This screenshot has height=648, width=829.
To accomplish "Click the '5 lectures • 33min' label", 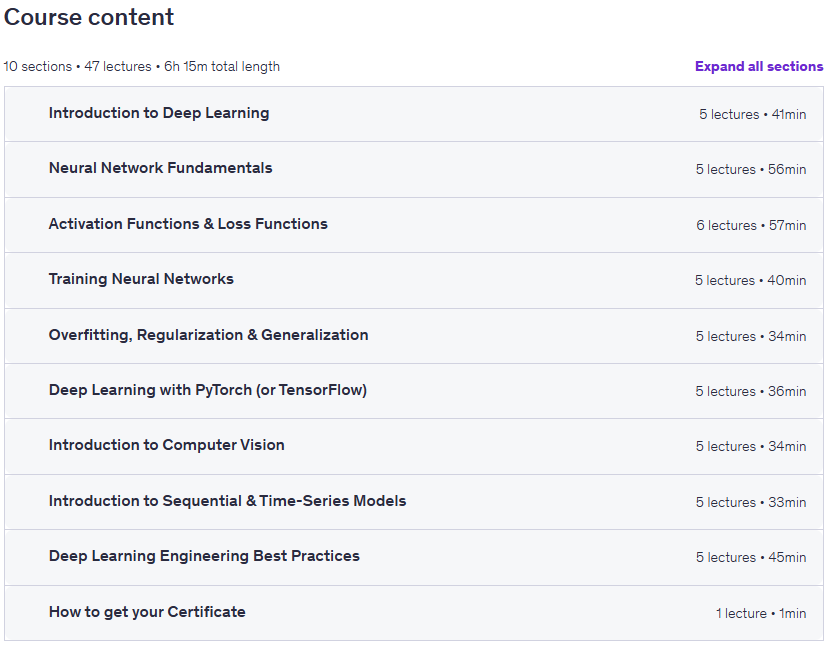I will [751, 502].
